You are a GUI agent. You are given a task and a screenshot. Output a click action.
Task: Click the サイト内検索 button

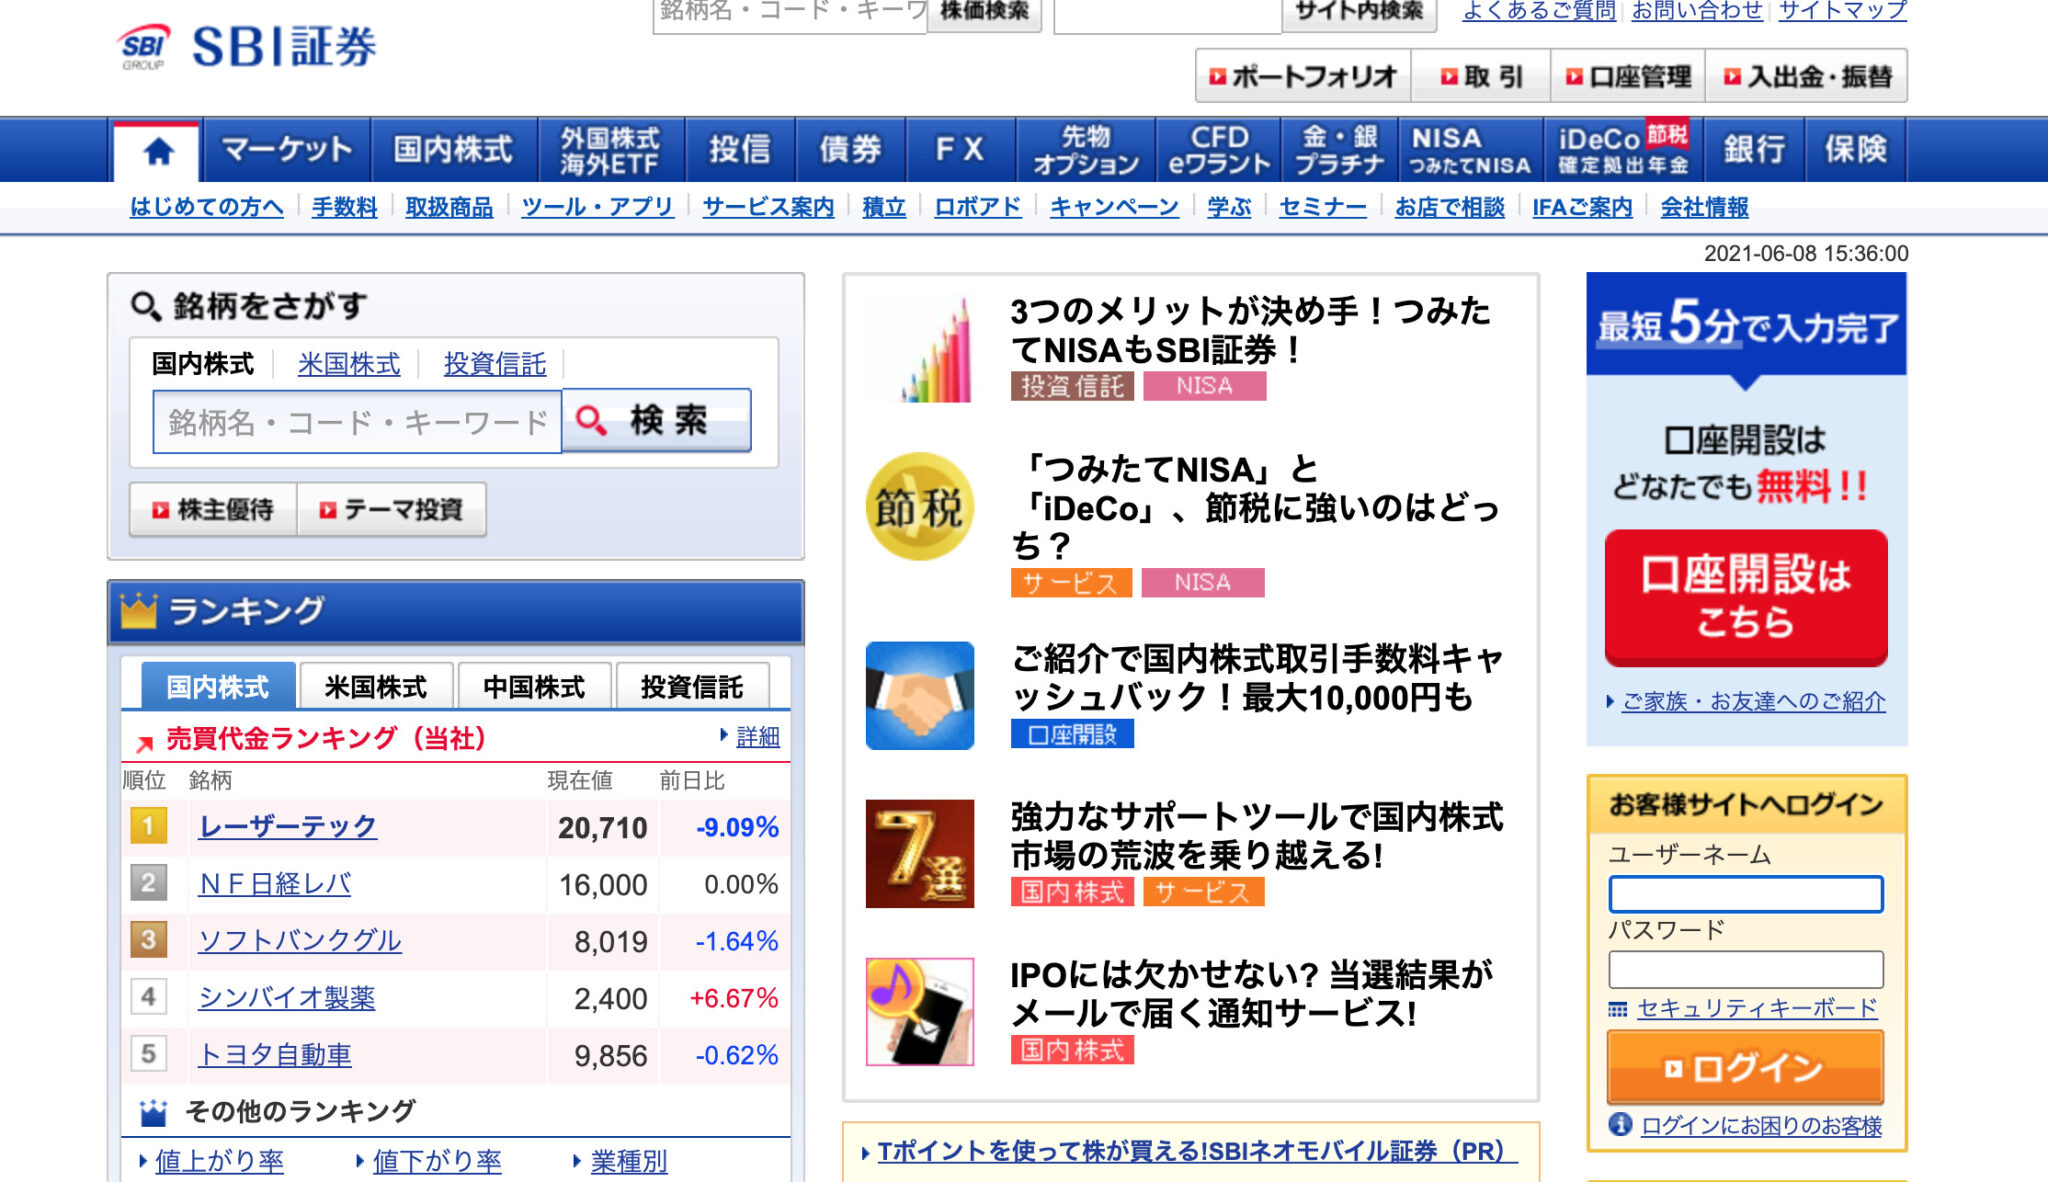click(1359, 12)
